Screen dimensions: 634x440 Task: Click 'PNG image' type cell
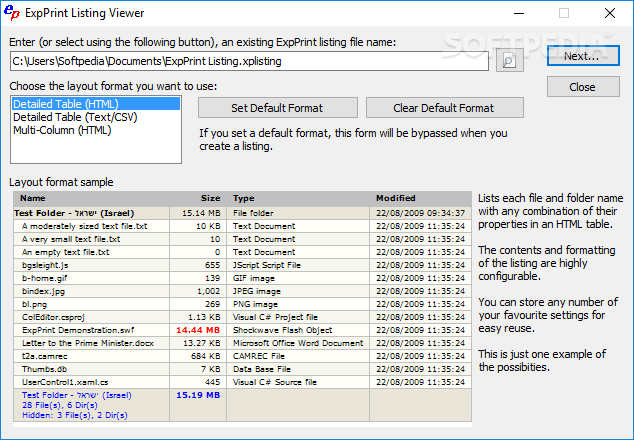point(255,304)
